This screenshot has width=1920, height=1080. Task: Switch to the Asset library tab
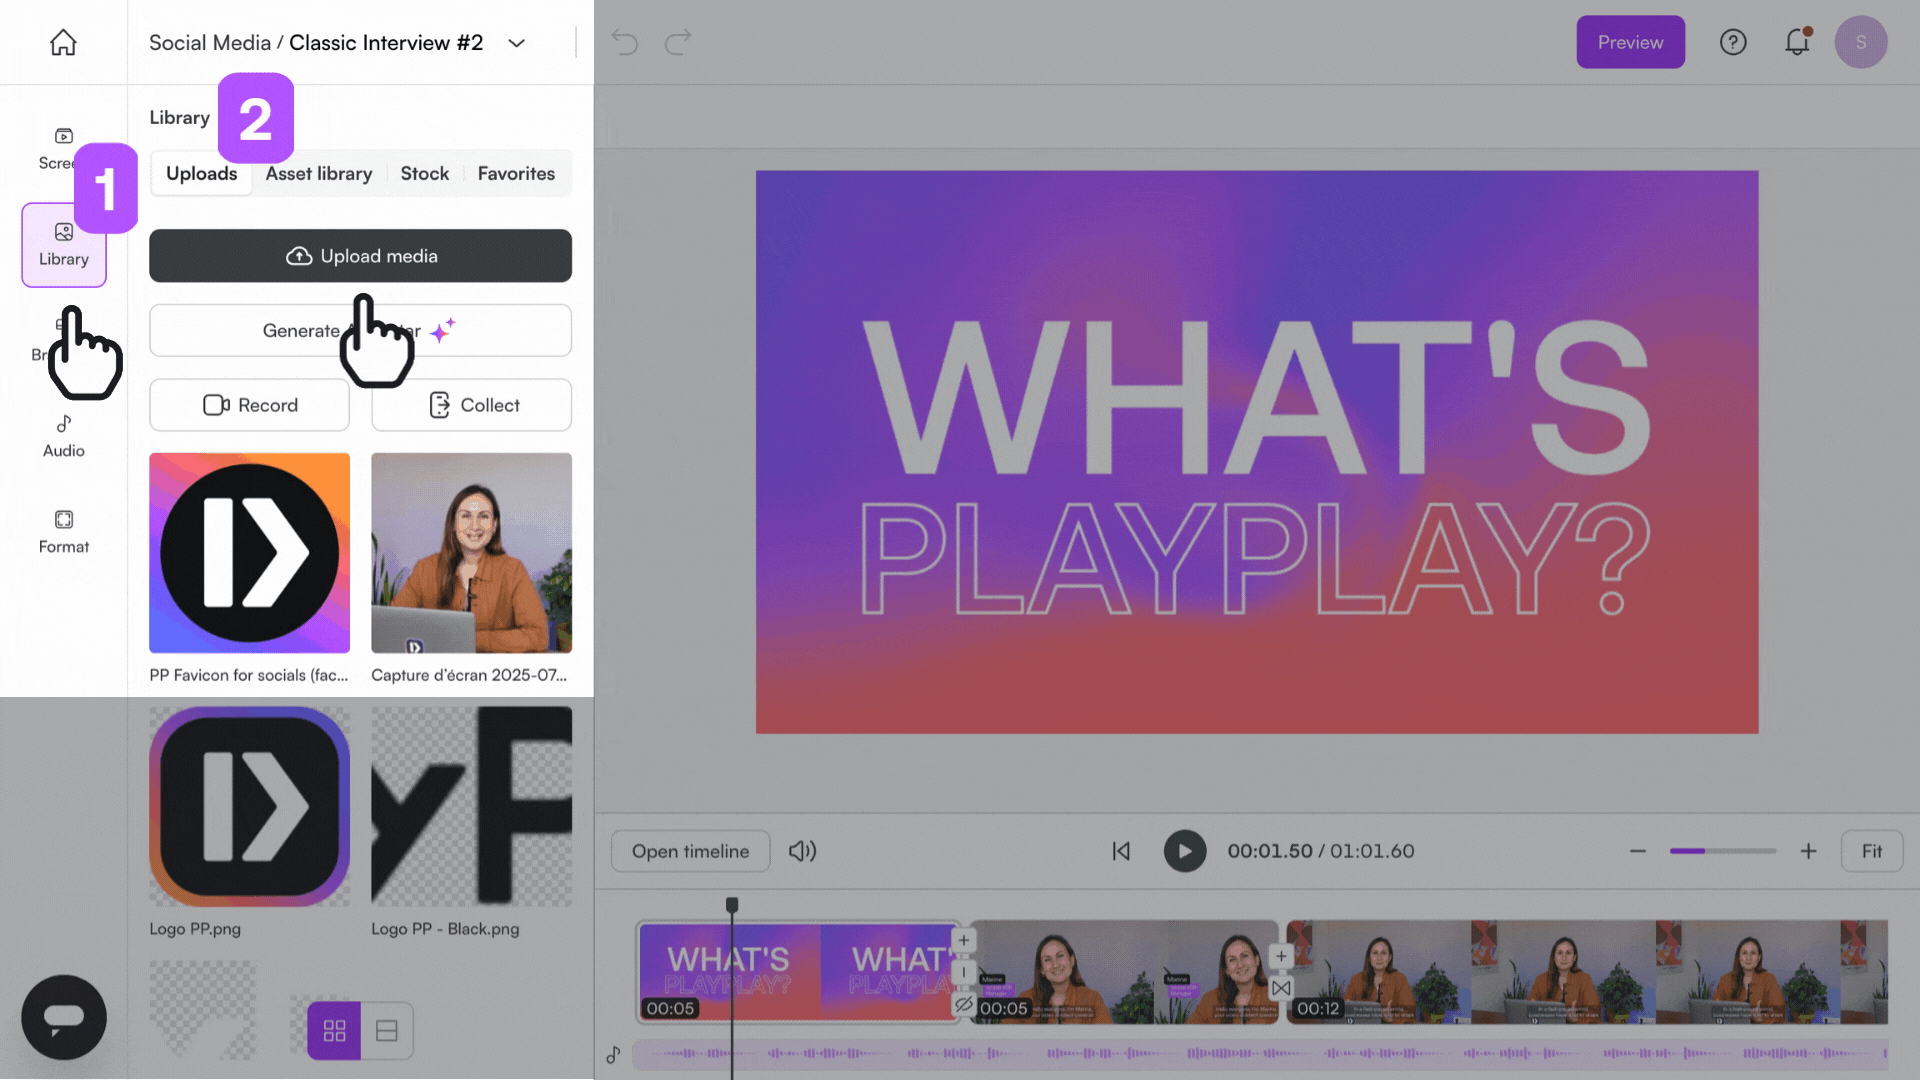click(x=318, y=173)
